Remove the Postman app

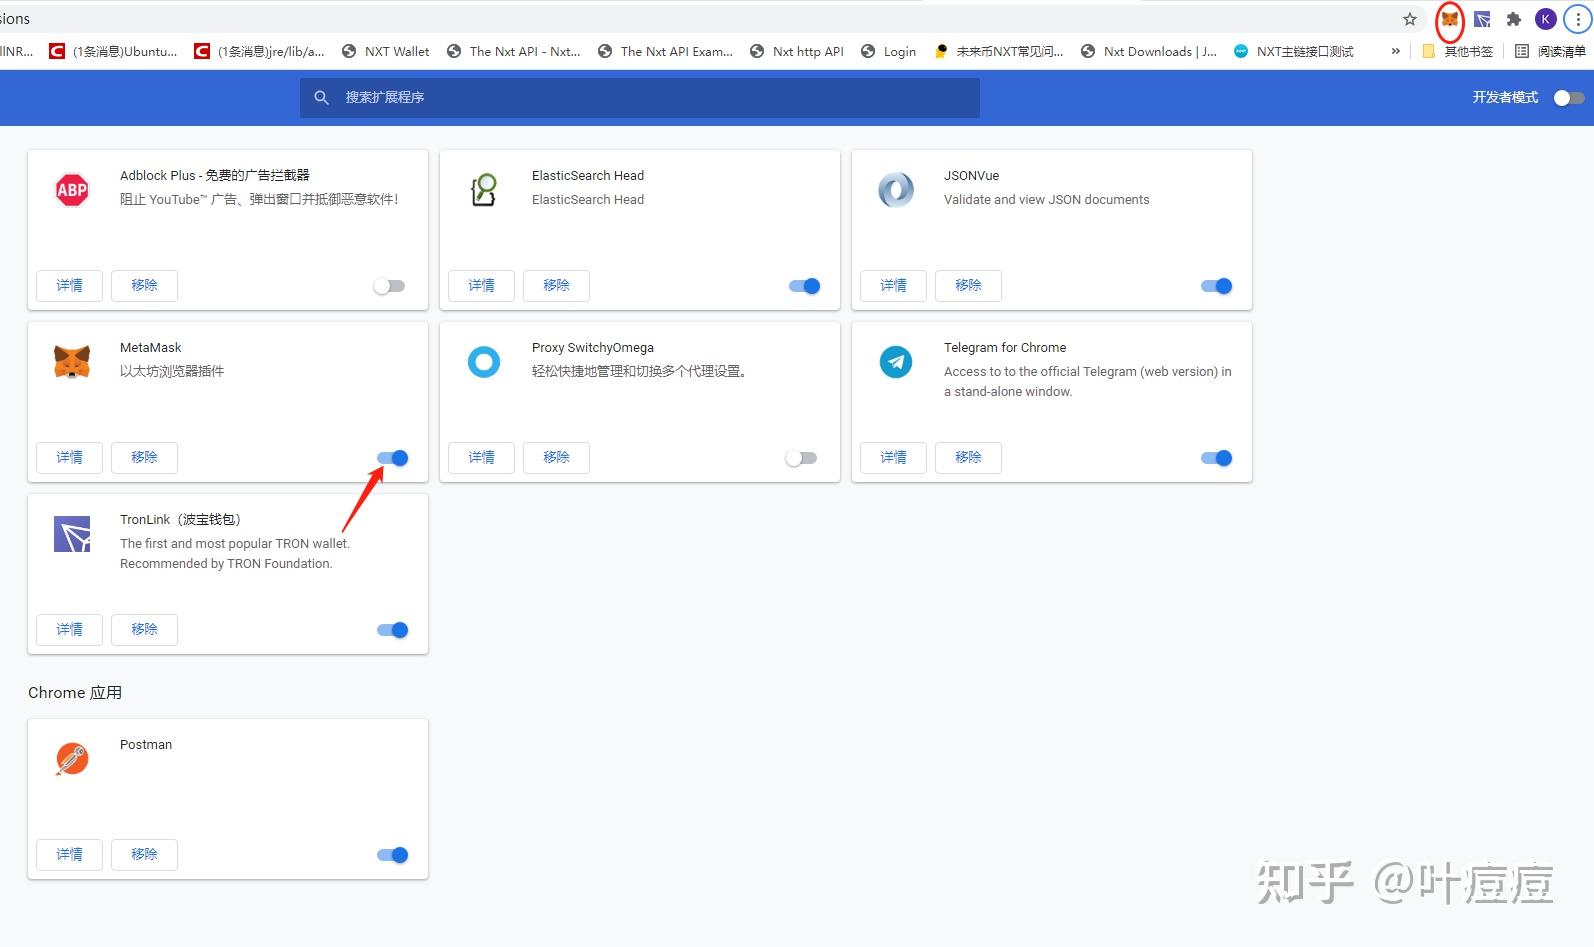click(144, 855)
